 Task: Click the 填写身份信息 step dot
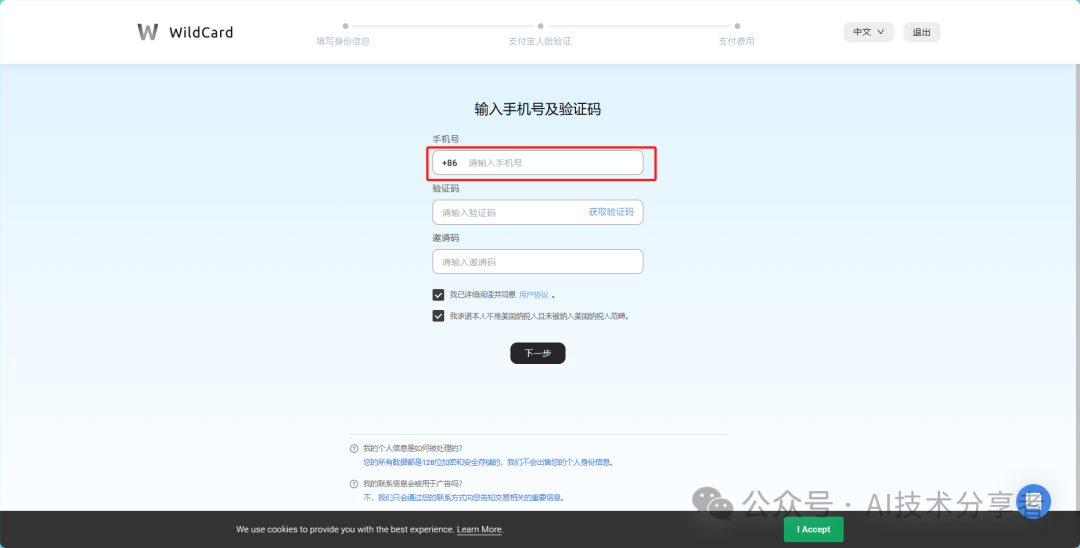tap(345, 27)
